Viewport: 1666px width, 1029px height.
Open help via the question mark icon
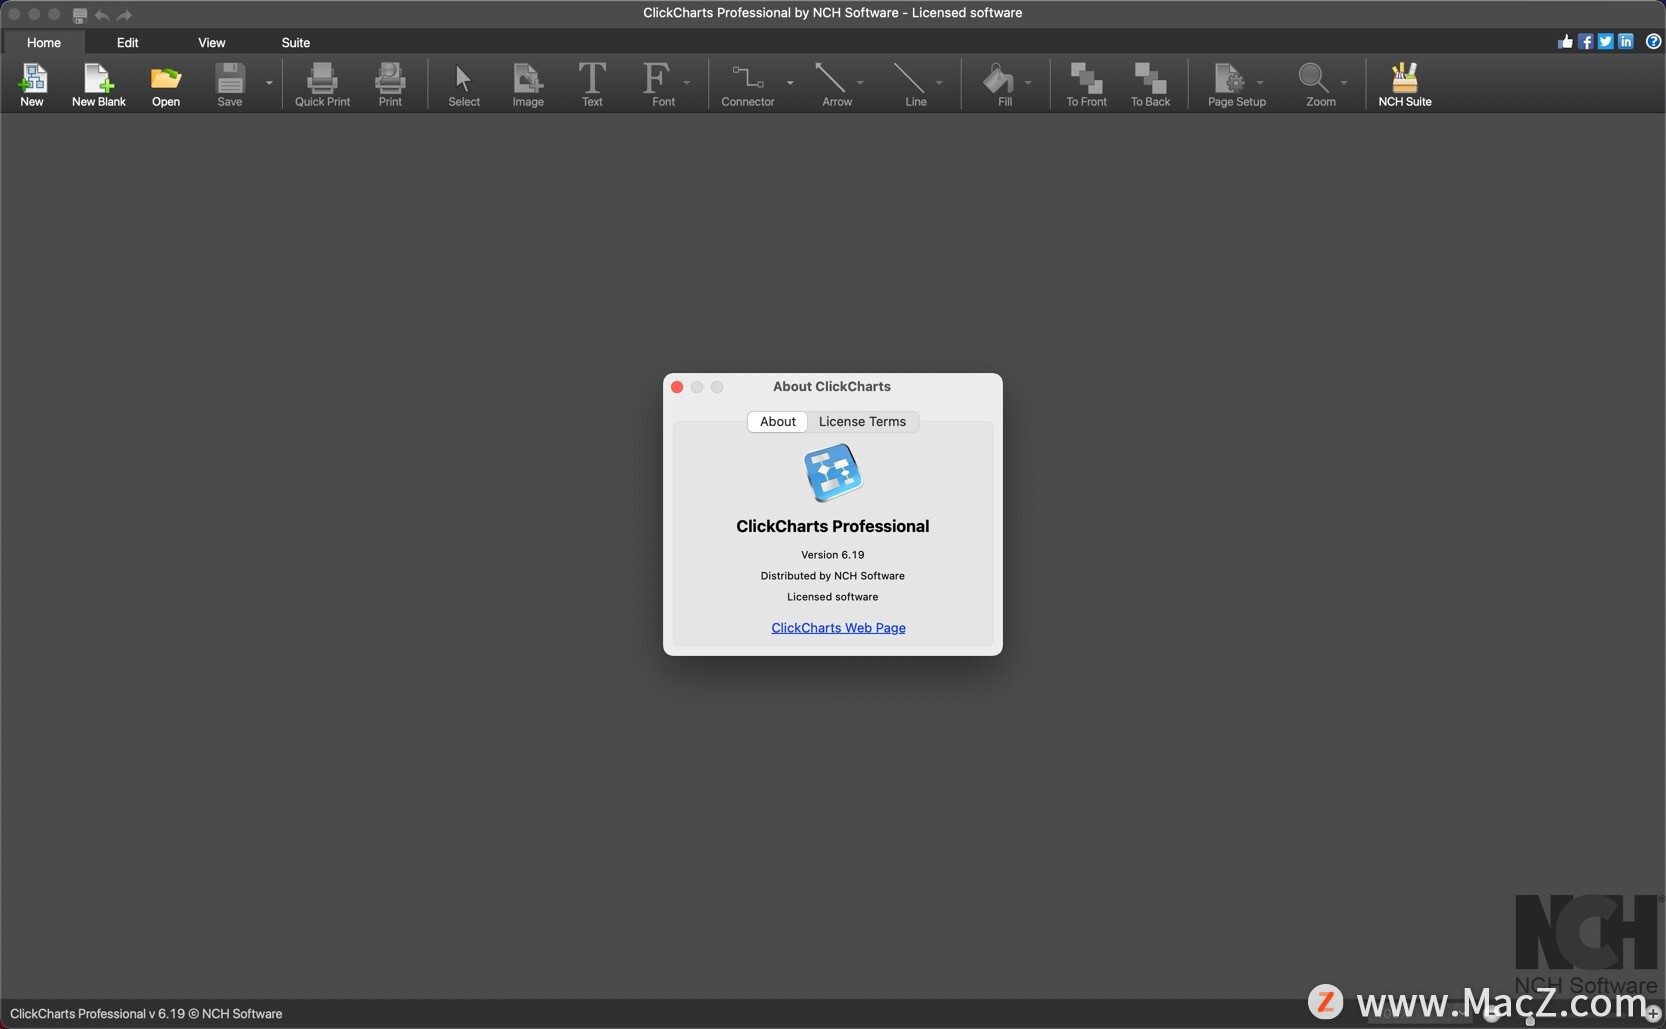click(x=1653, y=42)
